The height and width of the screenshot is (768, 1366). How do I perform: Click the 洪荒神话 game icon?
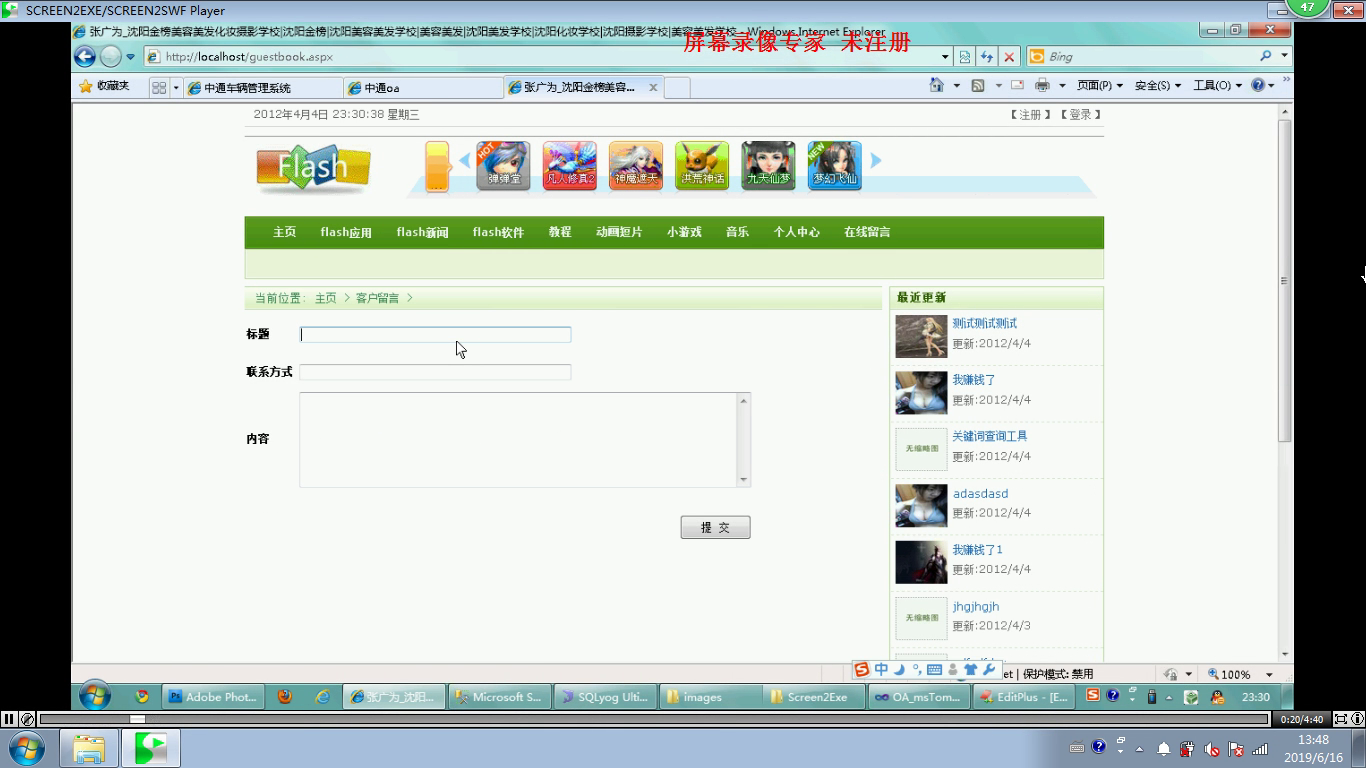click(702, 166)
